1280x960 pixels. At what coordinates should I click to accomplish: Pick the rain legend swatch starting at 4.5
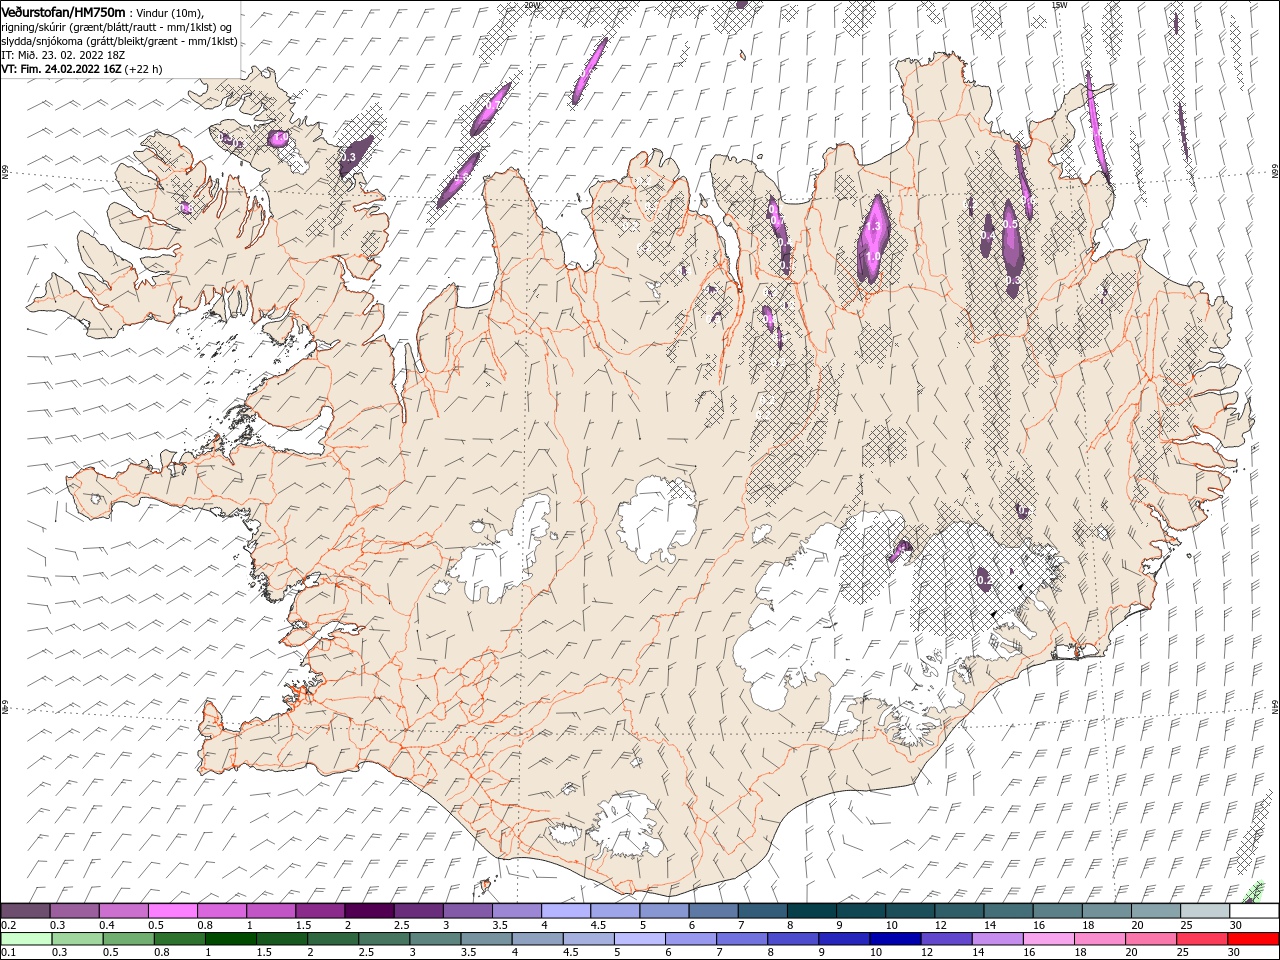click(x=588, y=939)
